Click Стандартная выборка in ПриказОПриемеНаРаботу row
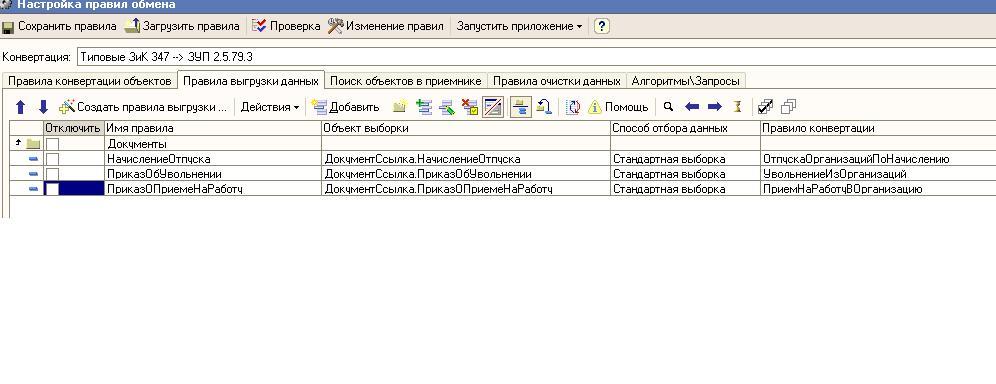Viewport: 996px width, 384px height. click(685, 189)
